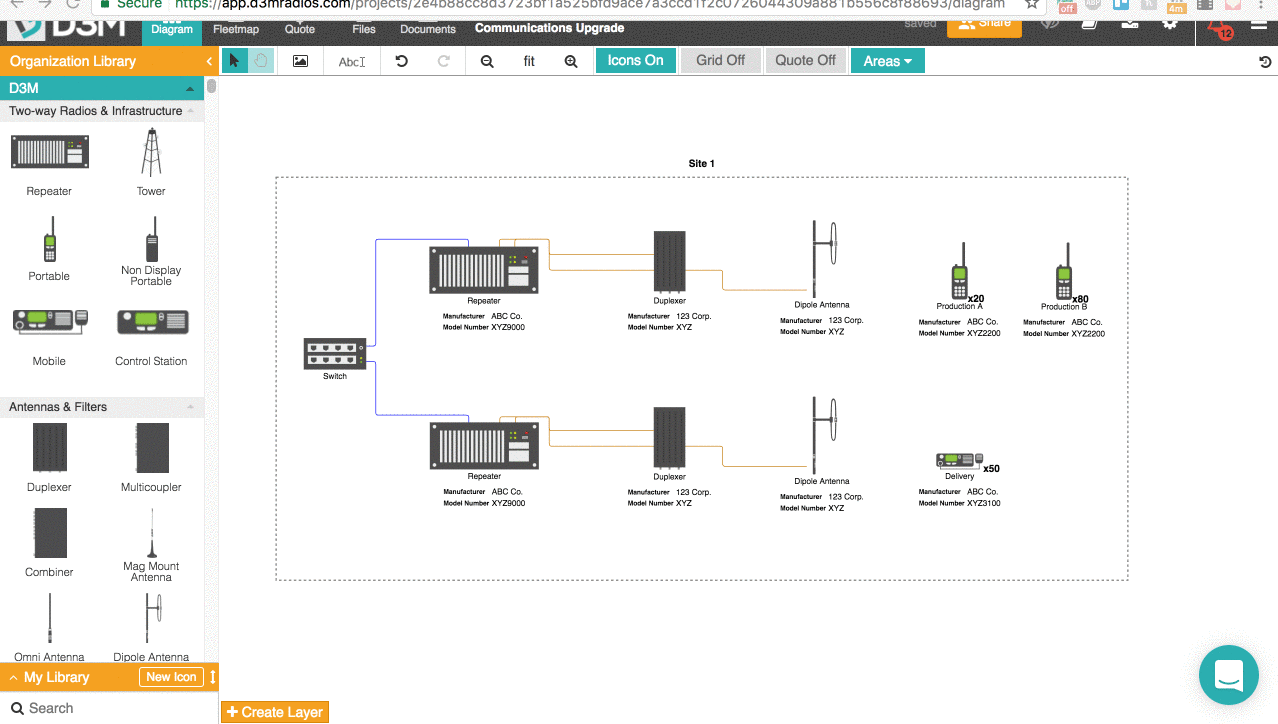Open the Quote tab
This screenshot has height=724, width=1278.
click(x=299, y=30)
